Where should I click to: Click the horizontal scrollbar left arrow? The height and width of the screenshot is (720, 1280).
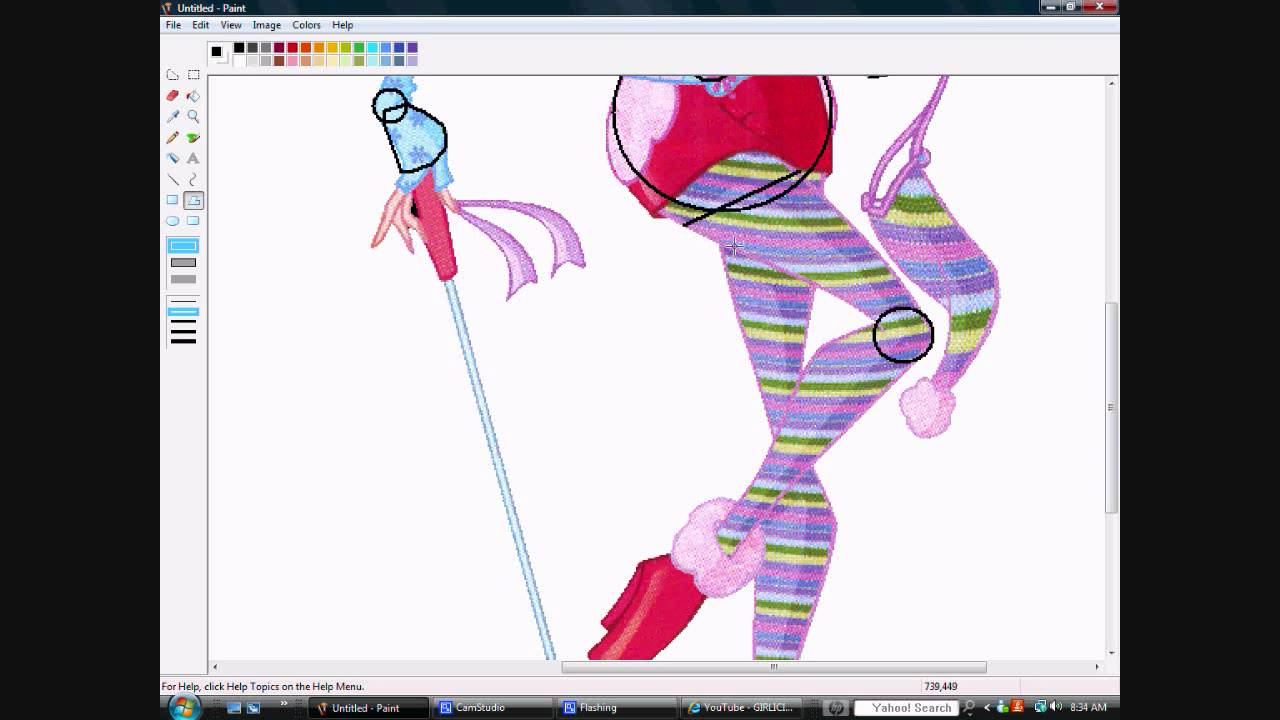(x=214, y=667)
